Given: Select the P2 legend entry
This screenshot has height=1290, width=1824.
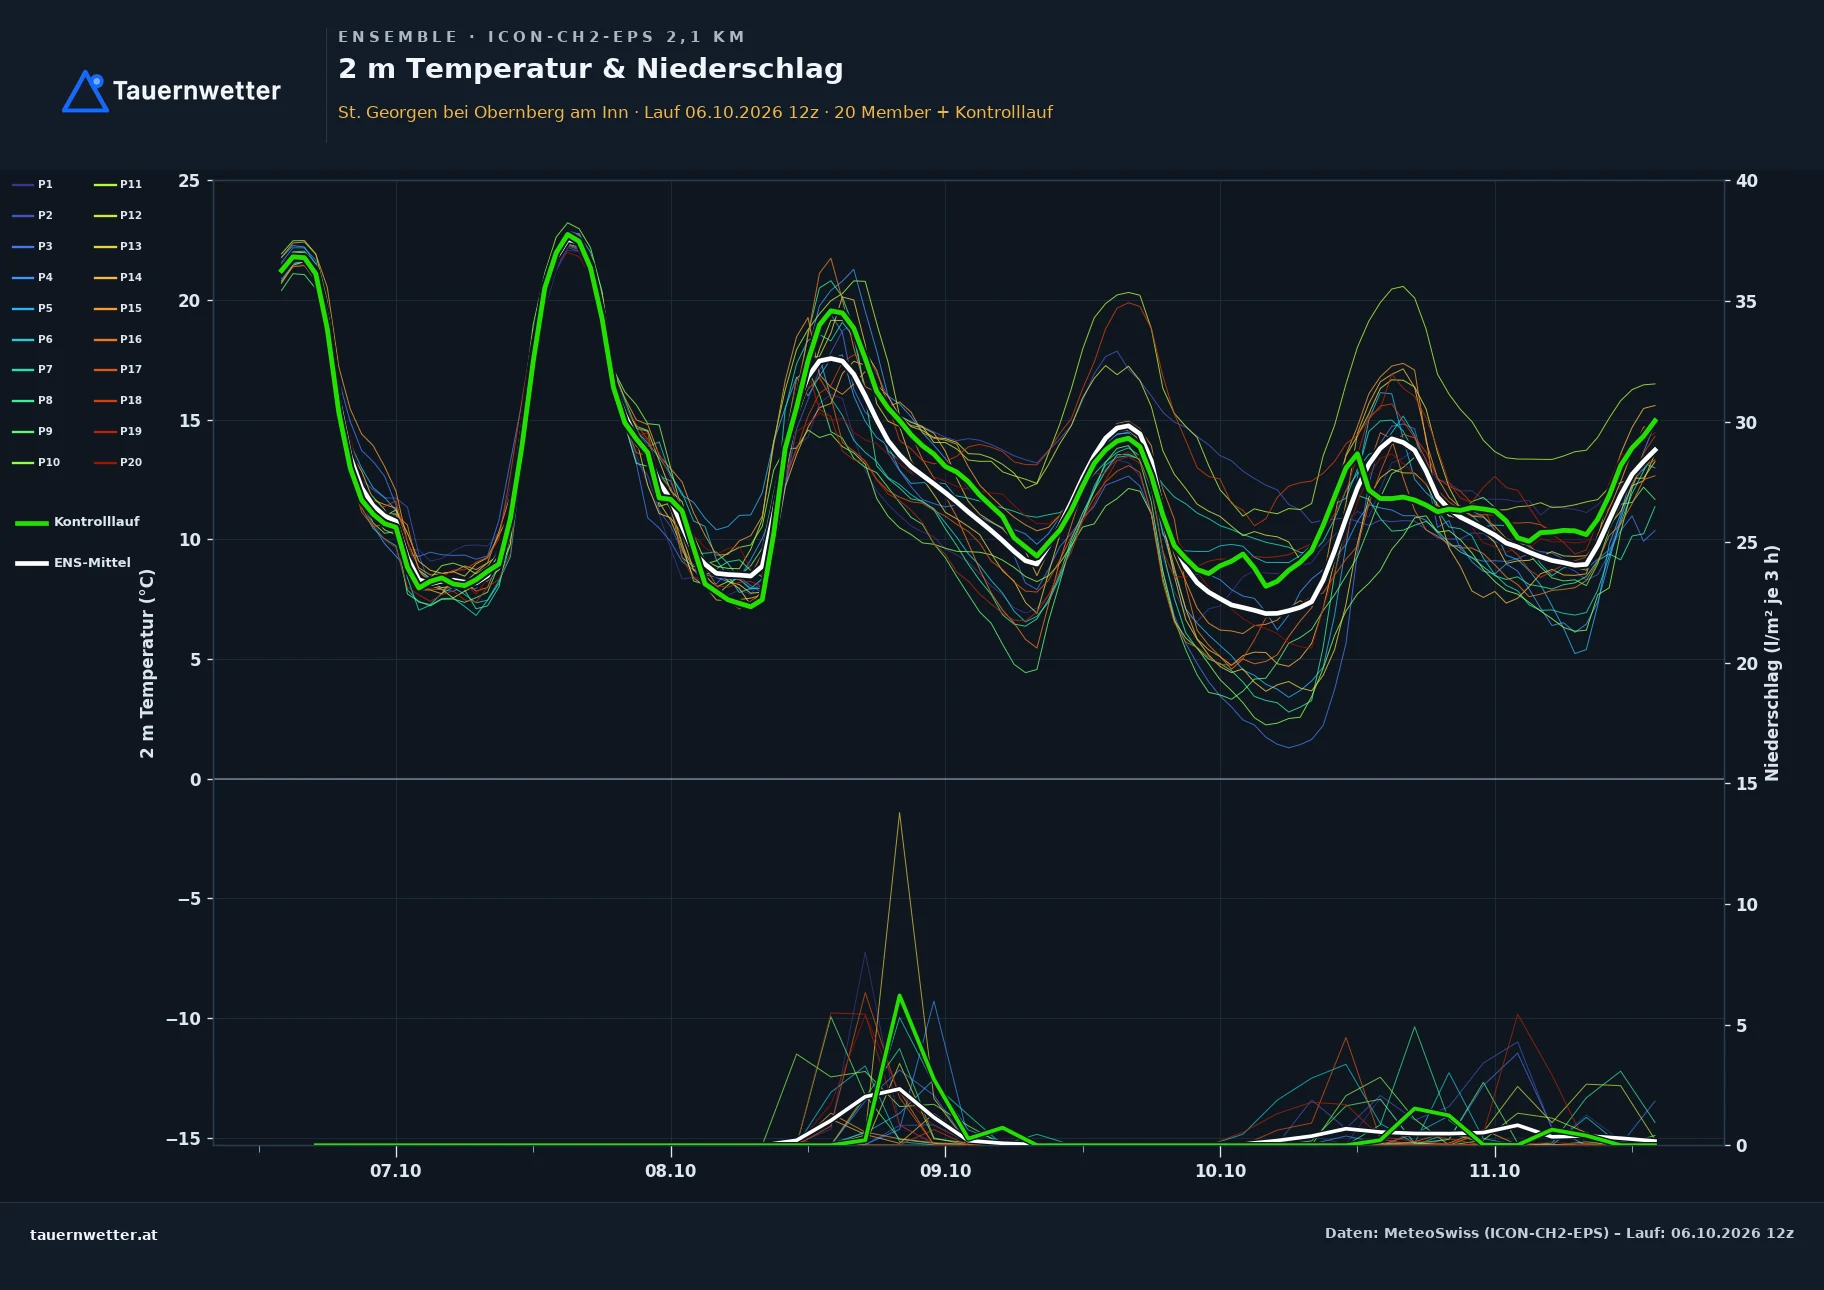Looking at the screenshot, I should [33, 215].
